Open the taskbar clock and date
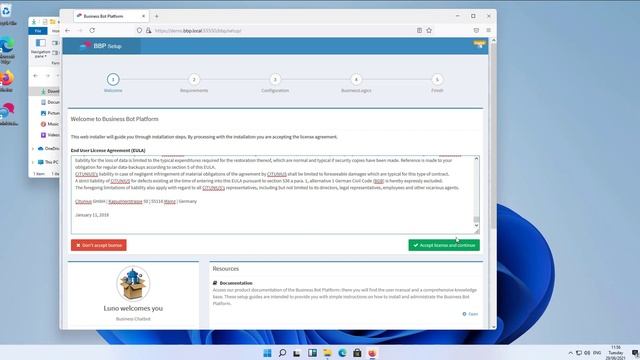The width and height of the screenshot is (640, 360). pos(616,353)
